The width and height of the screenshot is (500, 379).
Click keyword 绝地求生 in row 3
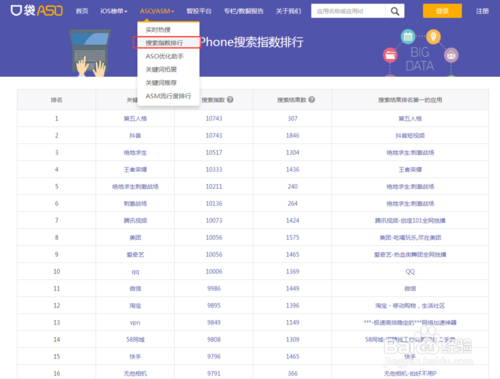point(135,152)
